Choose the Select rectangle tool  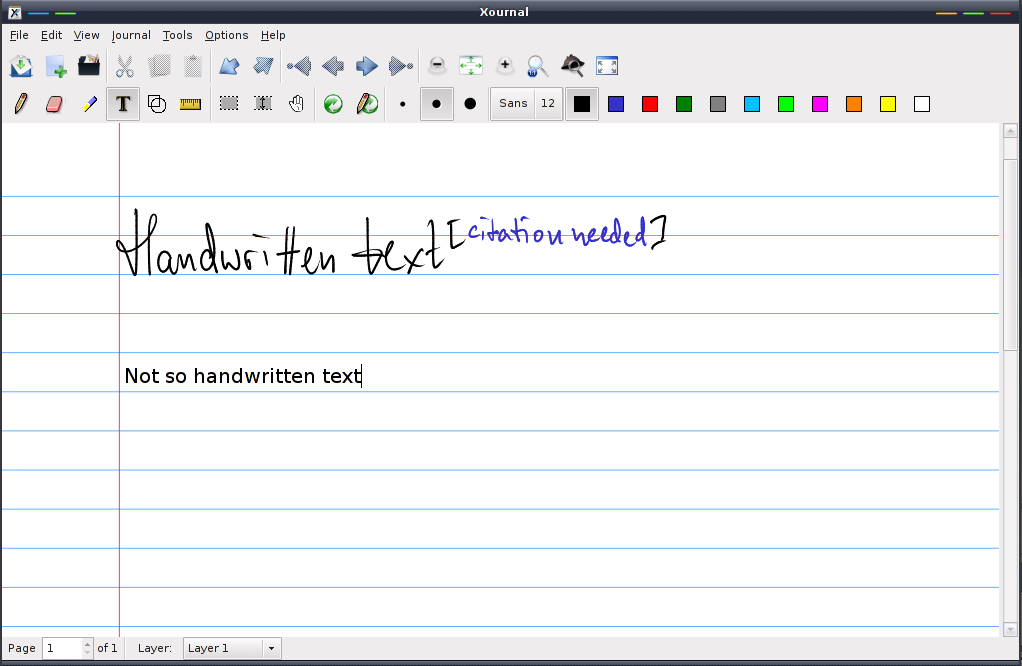pos(229,103)
